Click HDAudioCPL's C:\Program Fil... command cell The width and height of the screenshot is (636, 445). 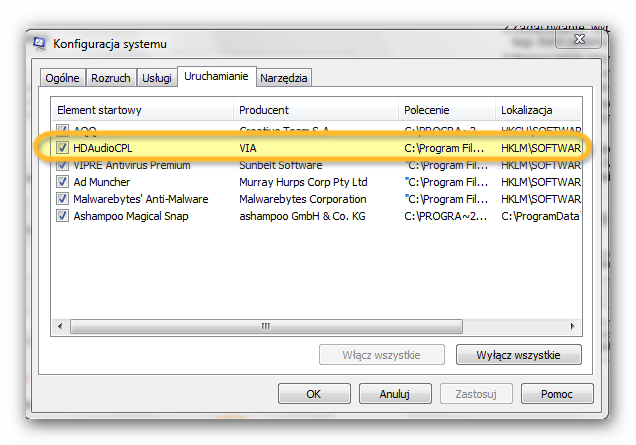444,148
